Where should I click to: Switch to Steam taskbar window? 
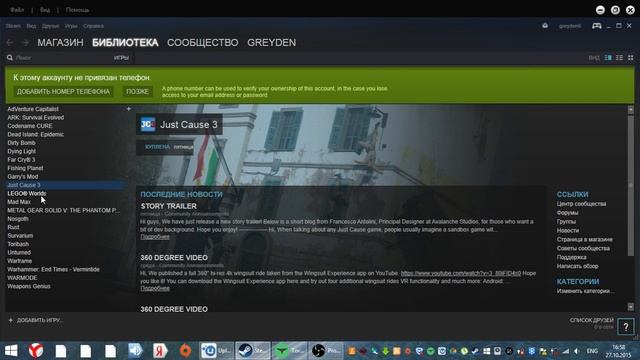coord(253,351)
